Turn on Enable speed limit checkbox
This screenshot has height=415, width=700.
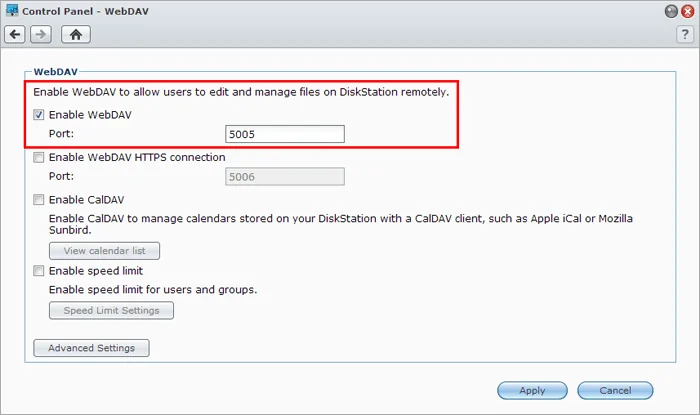(x=39, y=270)
